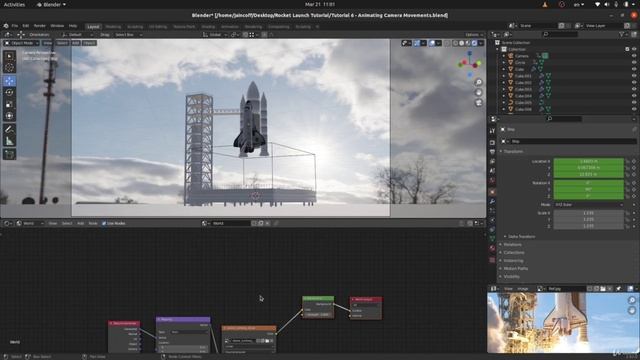The width and height of the screenshot is (640, 360).
Task: Switch to wireframe viewport shading mode
Action: click(456, 43)
